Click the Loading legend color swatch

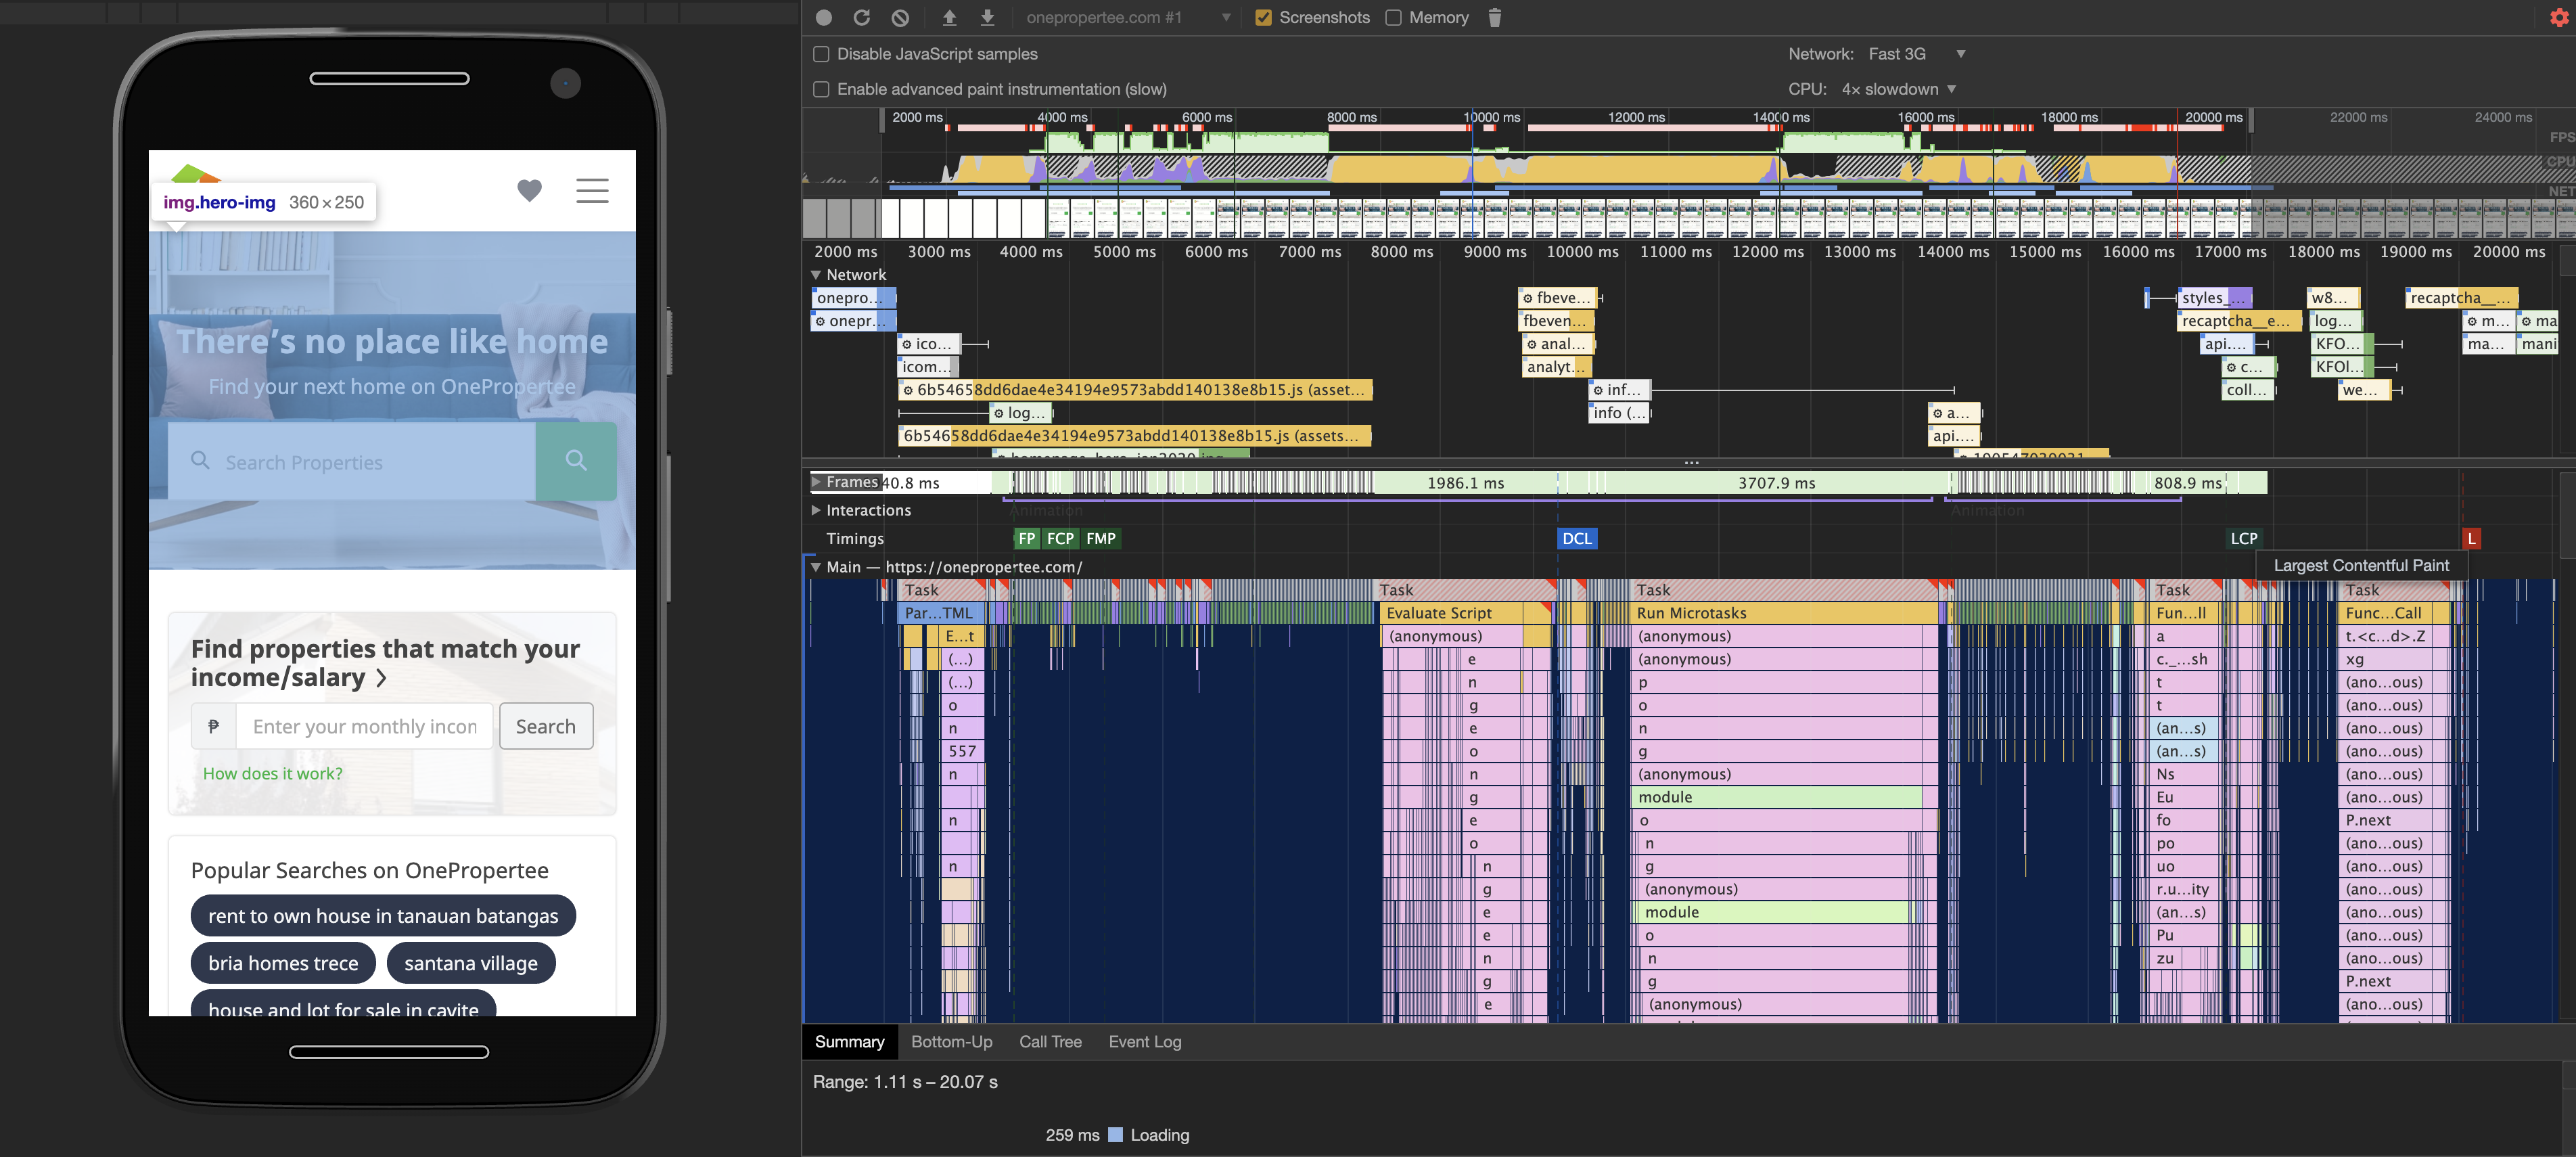tap(1115, 1134)
